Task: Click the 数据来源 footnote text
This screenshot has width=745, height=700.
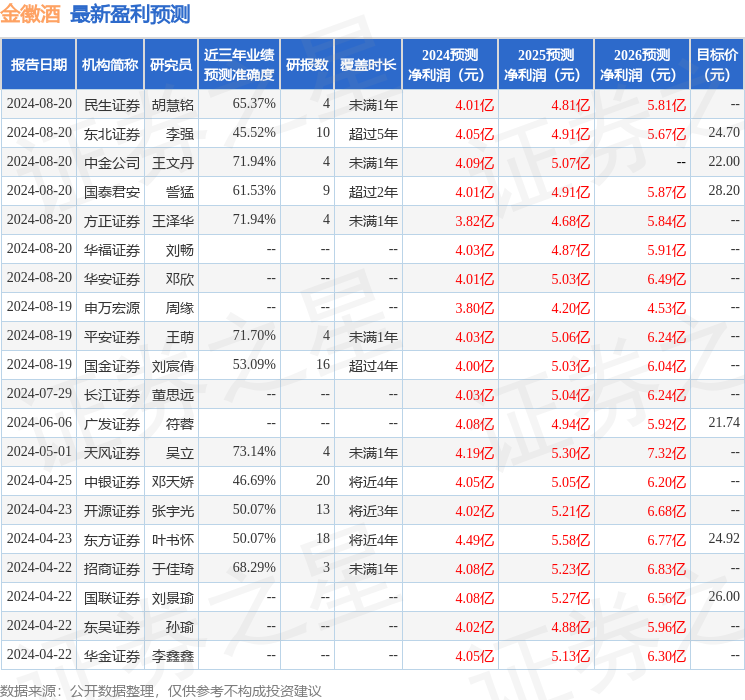Action: coord(161,690)
